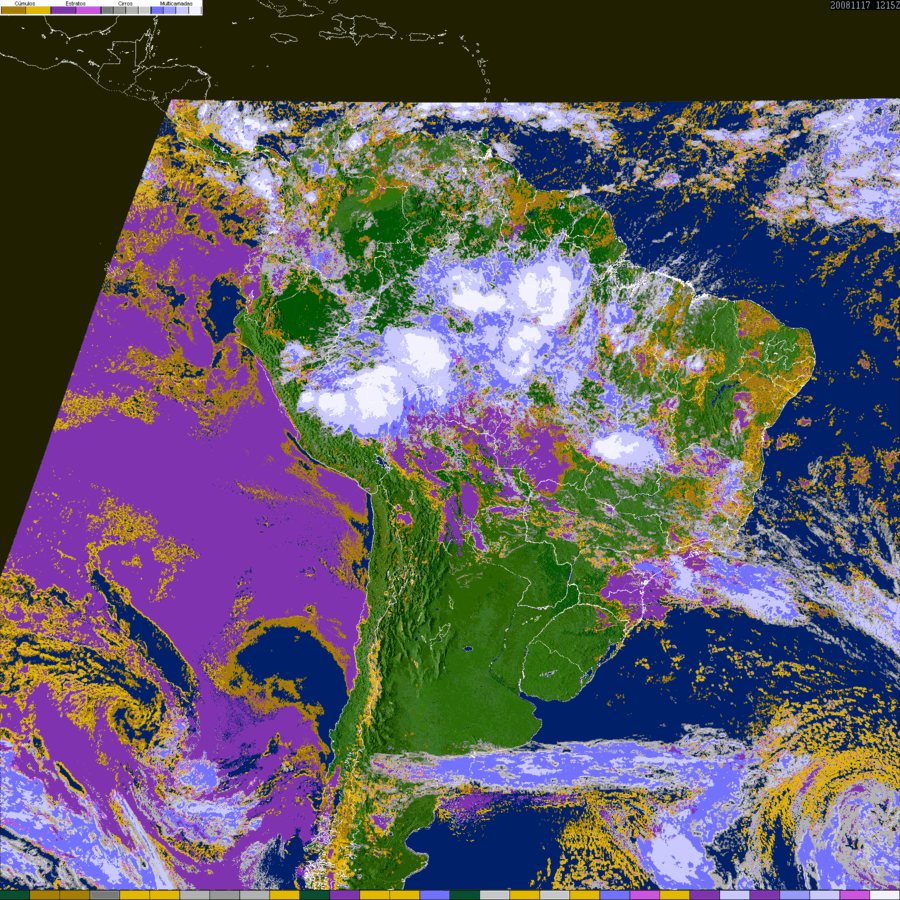Select the darkest gray Cirros legend swatch
The image size is (900, 900).
coord(107,10)
